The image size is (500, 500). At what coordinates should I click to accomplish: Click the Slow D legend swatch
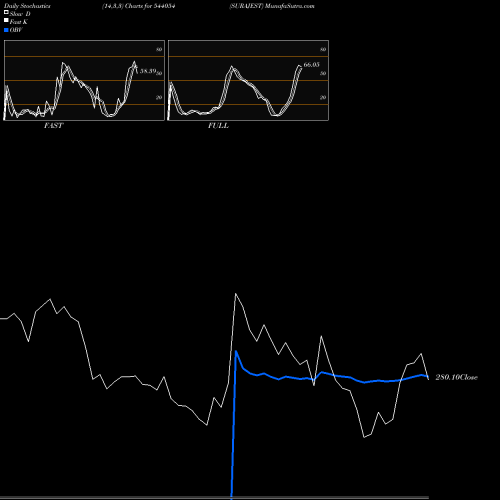tap(6, 13)
